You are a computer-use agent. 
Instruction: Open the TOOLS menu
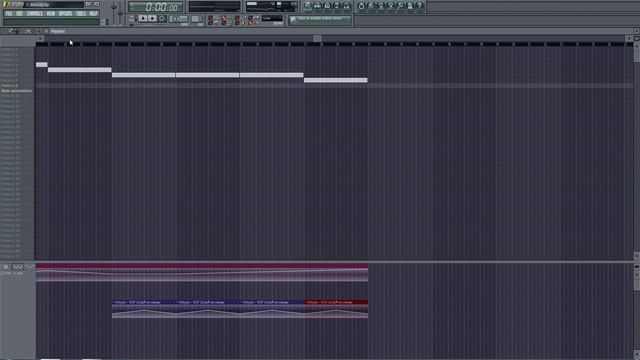coord(81,13)
